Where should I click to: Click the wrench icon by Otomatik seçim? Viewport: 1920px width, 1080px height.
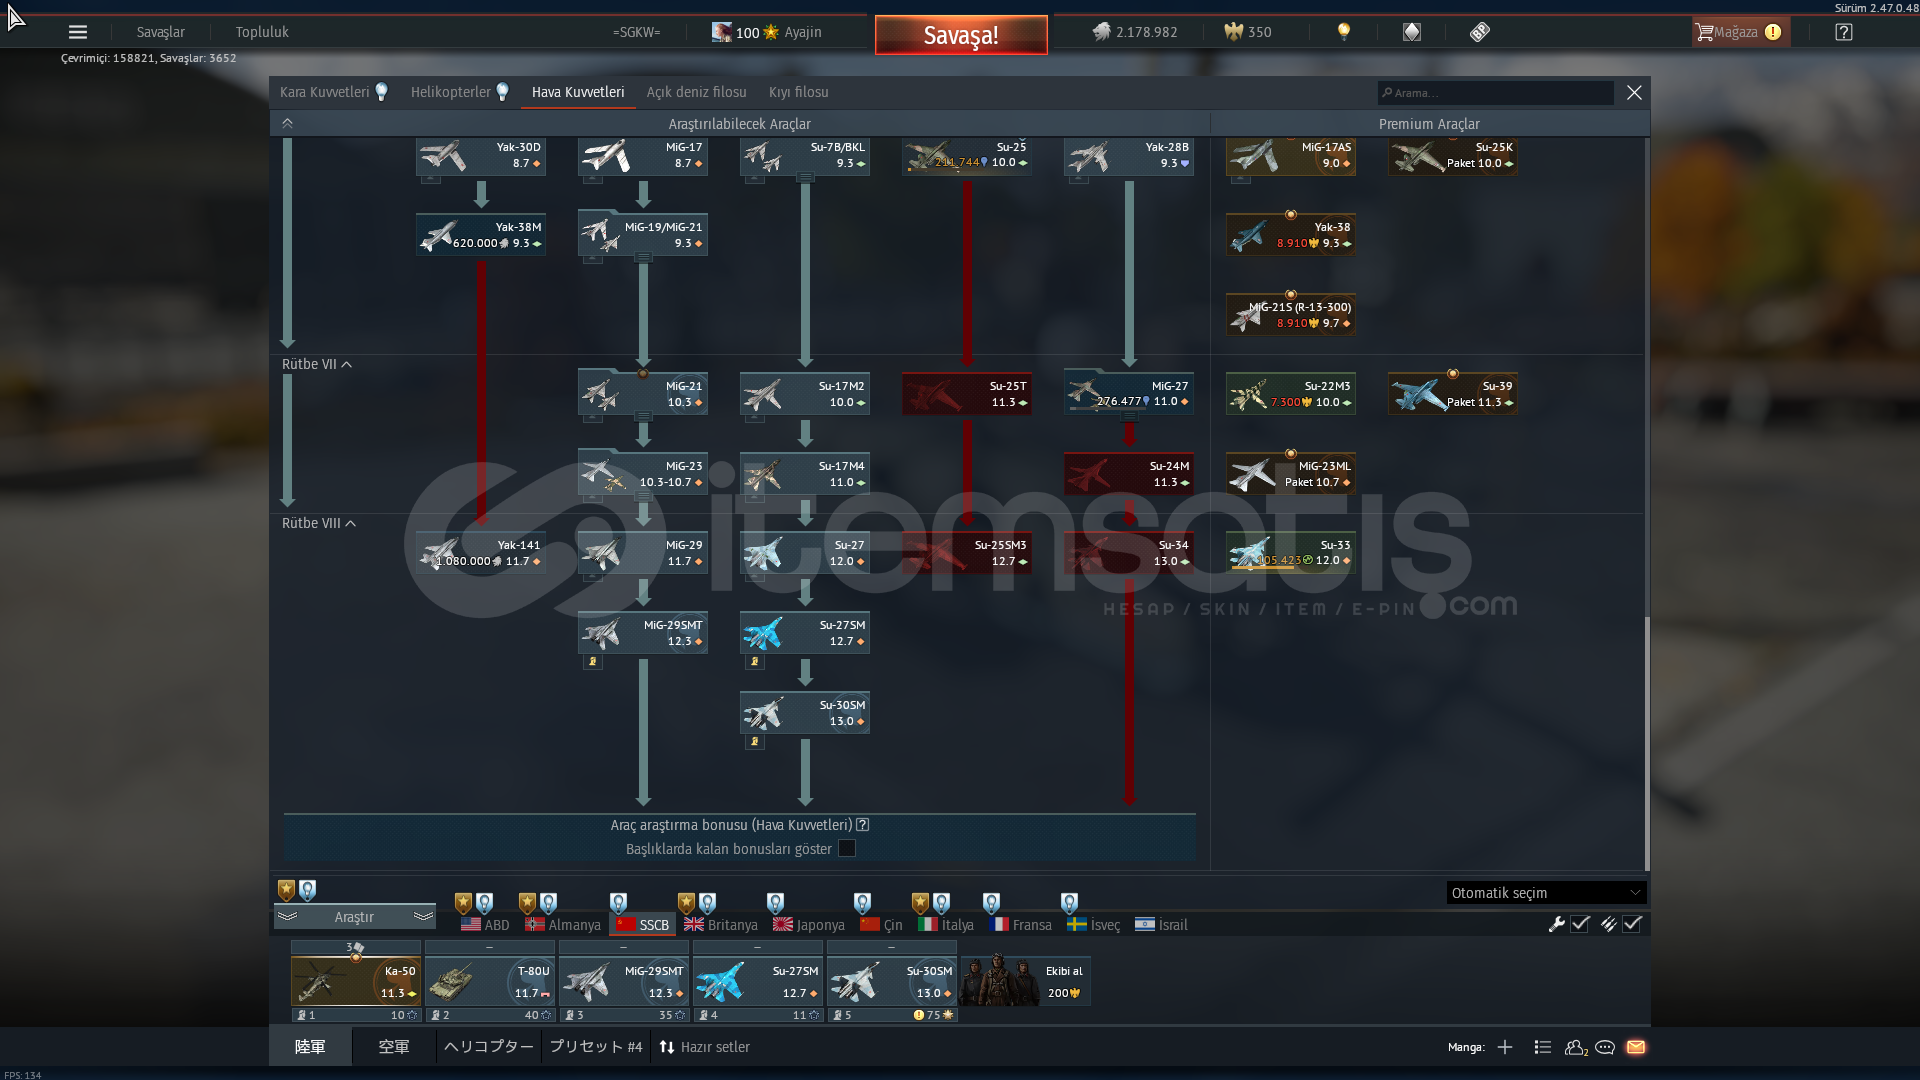(1556, 924)
